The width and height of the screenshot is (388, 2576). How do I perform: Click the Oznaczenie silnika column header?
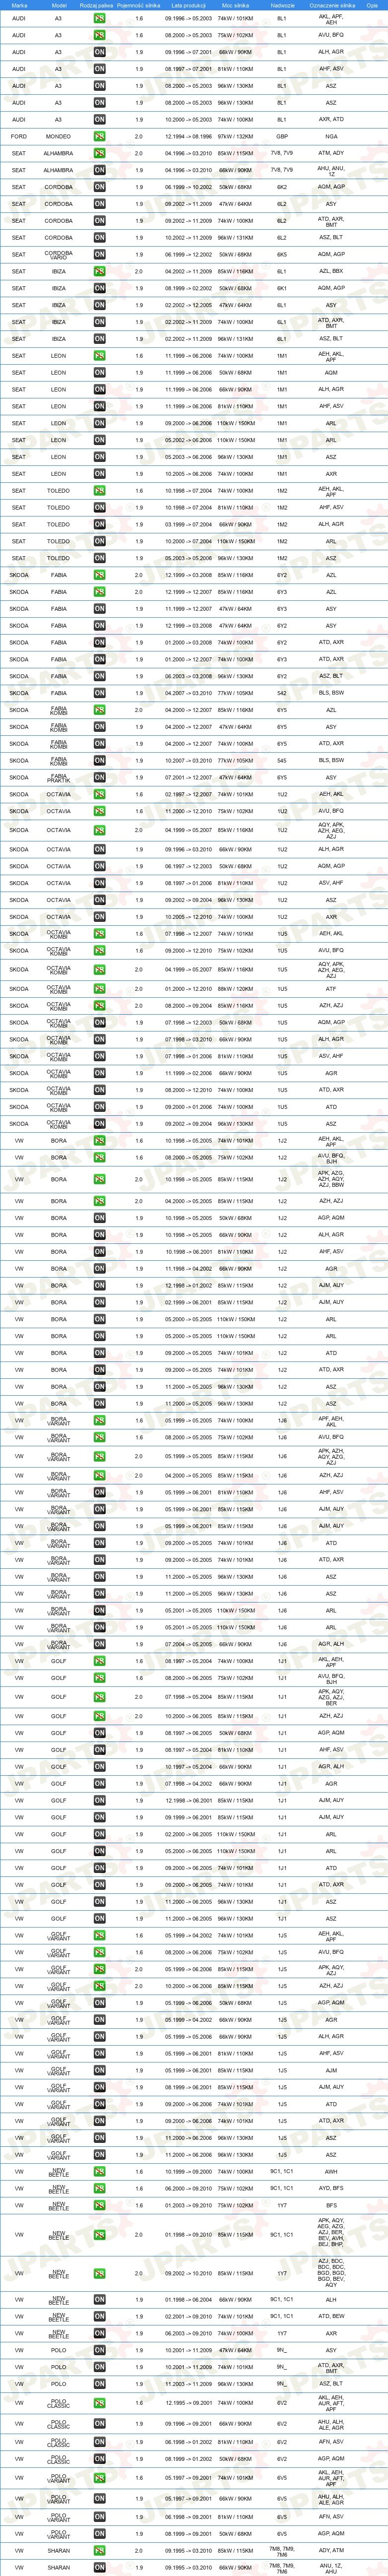(331, 5)
